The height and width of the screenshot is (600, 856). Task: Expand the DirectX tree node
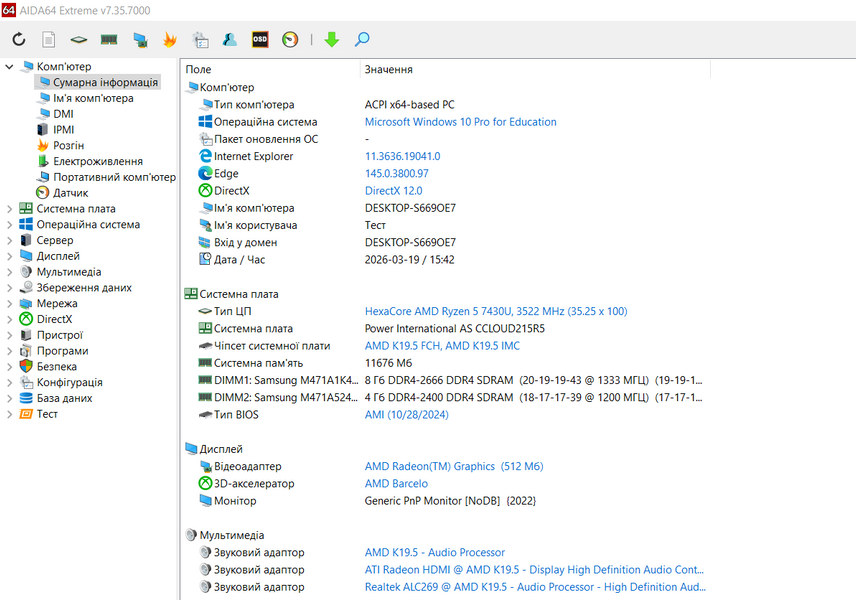pos(9,319)
